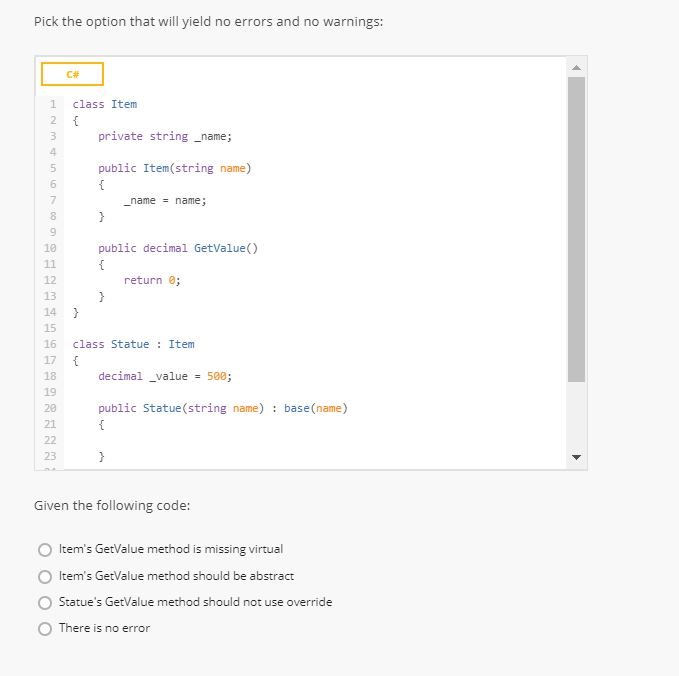Click the "class Statue : Item" line
679x676 pixels.
pyautogui.click(x=133, y=344)
